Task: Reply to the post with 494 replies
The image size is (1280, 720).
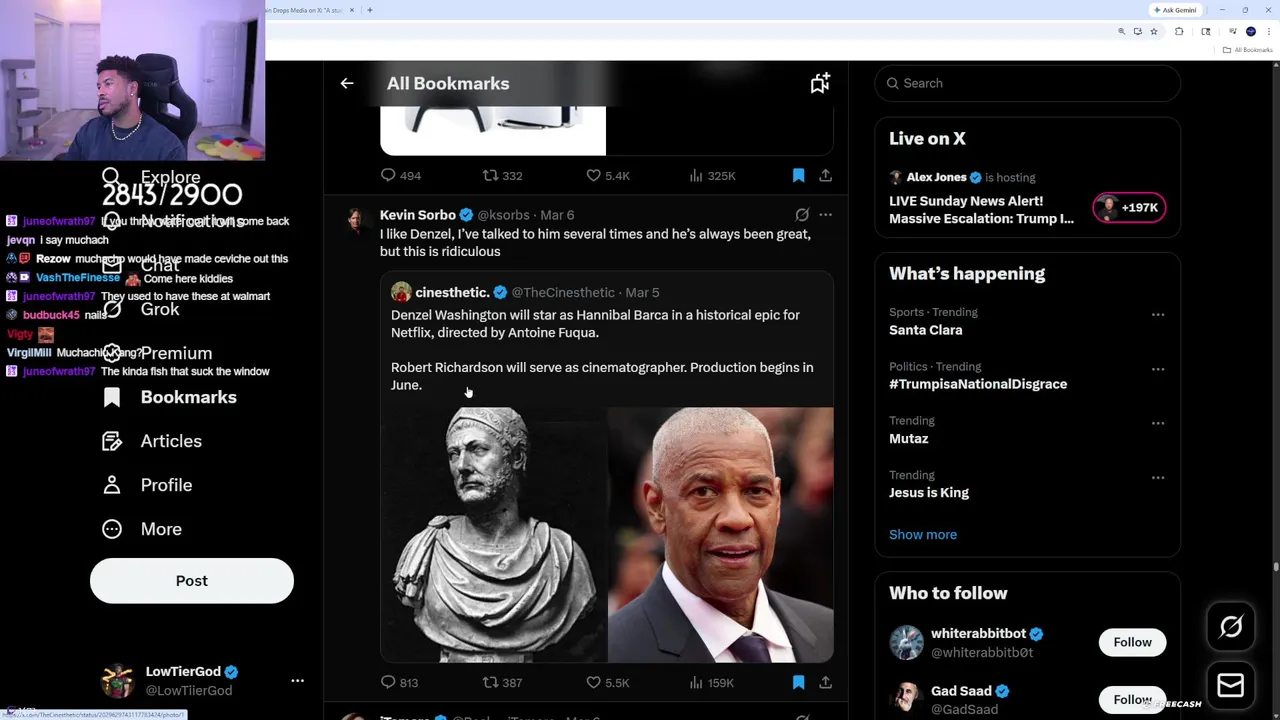Action: coord(400,175)
